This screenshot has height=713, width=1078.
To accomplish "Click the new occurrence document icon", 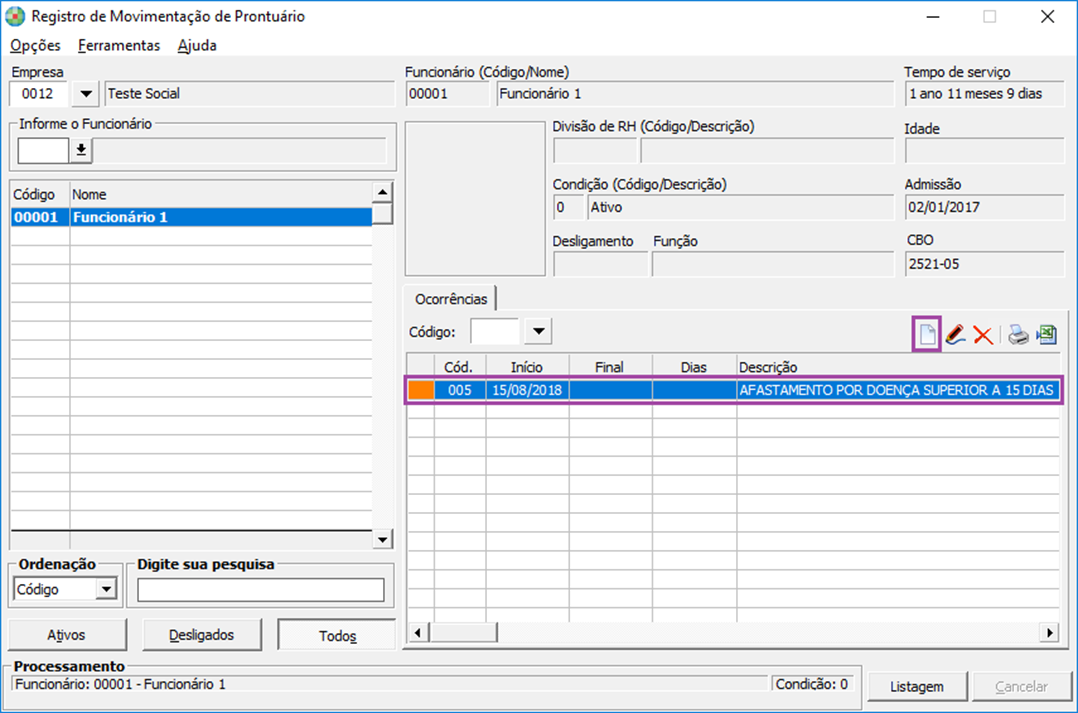I will tap(927, 335).
